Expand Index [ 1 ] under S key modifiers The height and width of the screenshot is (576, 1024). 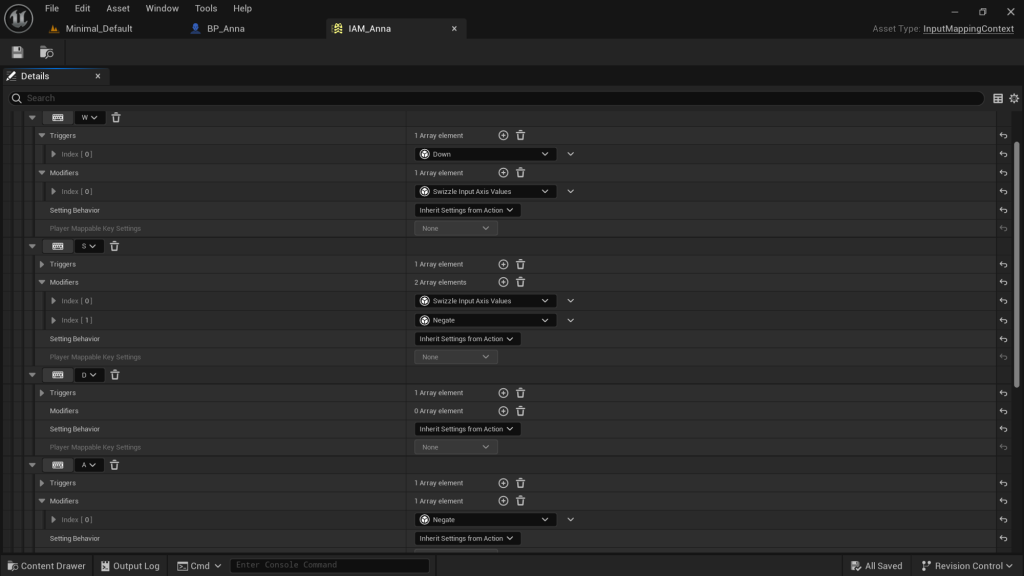(x=54, y=320)
